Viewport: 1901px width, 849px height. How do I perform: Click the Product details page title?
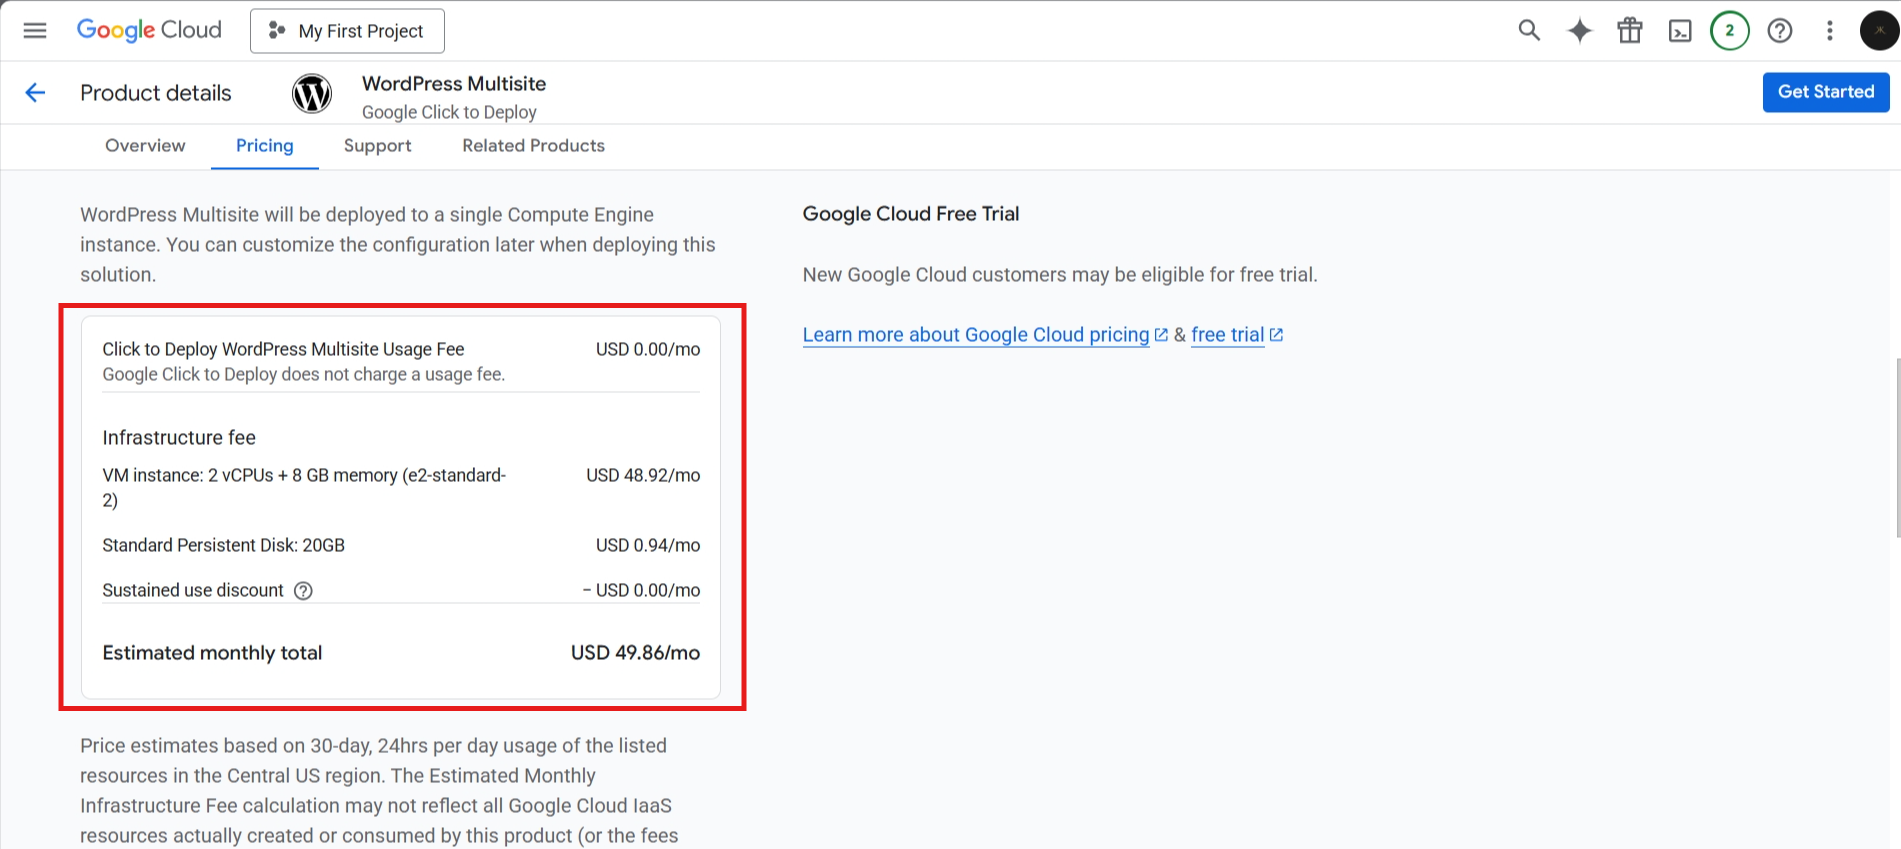[156, 93]
